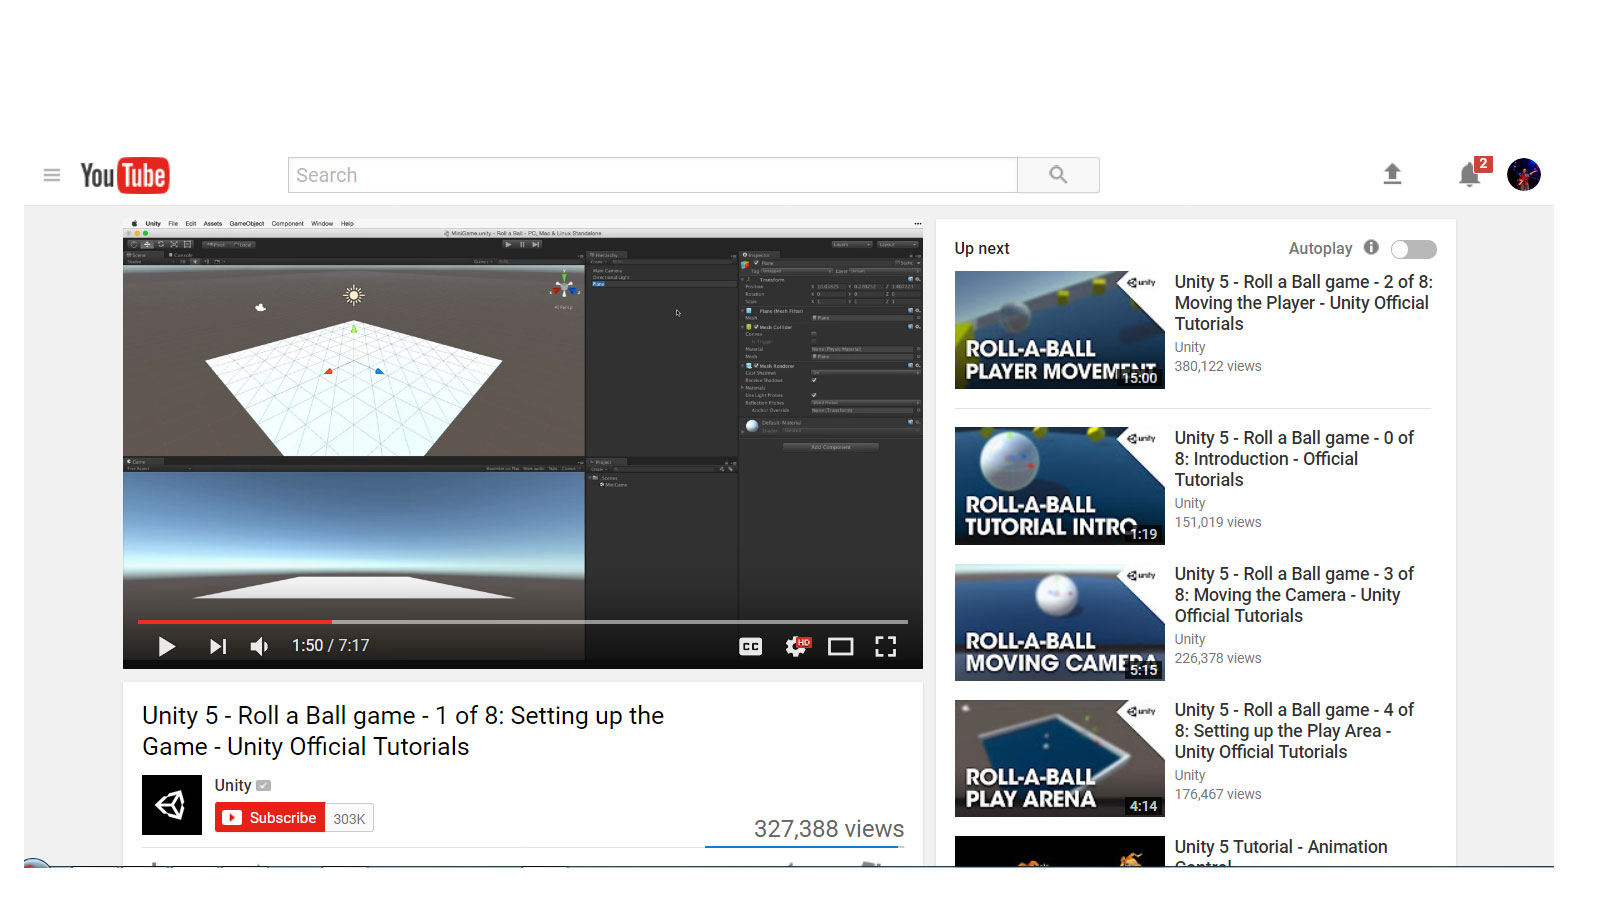This screenshot has width=1600, height=900.
Task: Toggle the Use Light Probes checkbox in the video
Action: click(814, 395)
